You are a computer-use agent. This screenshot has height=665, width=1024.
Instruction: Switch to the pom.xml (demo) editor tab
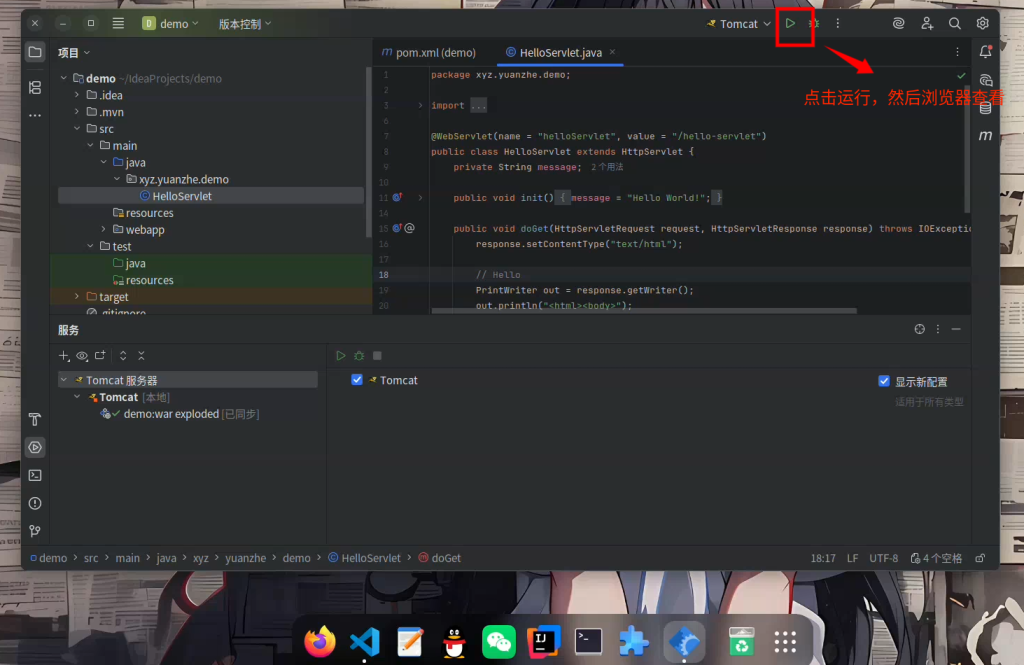point(429,52)
